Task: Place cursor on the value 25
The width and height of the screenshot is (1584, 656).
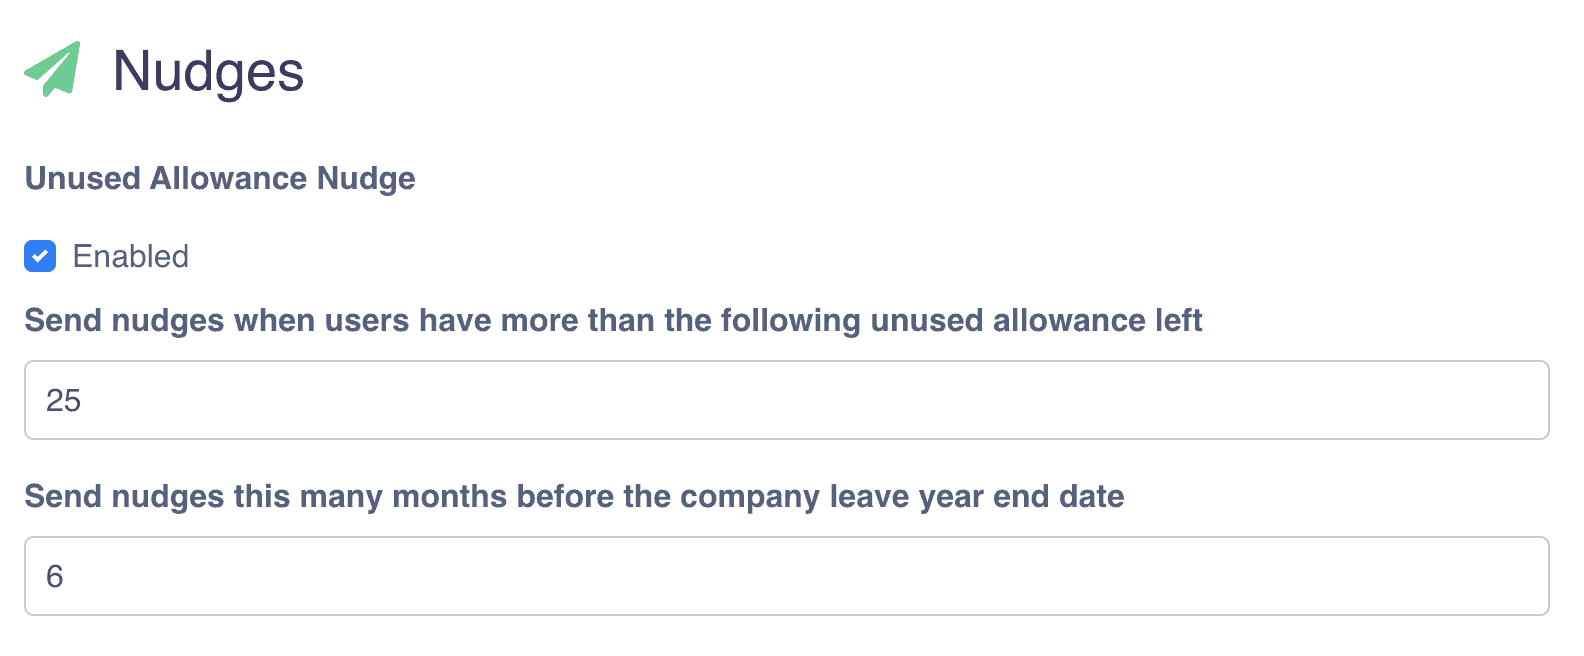Action: pyautogui.click(x=63, y=400)
